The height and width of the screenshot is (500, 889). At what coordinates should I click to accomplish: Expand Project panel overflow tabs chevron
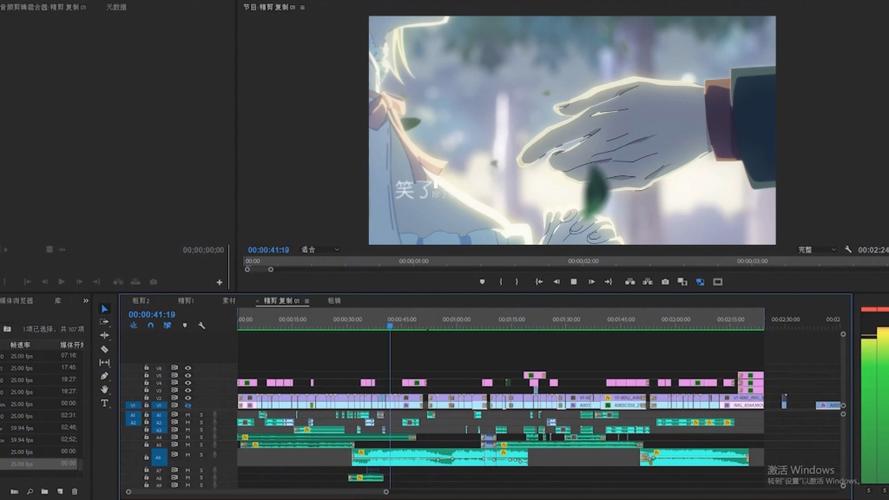pos(86,300)
